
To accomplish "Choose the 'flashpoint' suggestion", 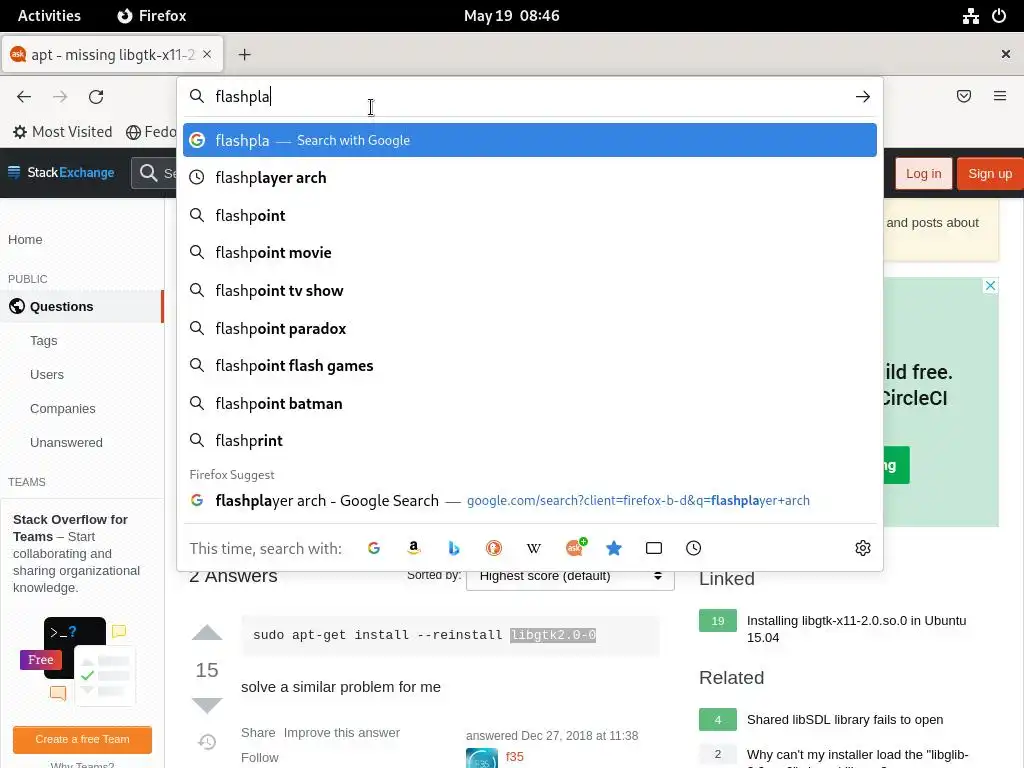I will pos(530,216).
